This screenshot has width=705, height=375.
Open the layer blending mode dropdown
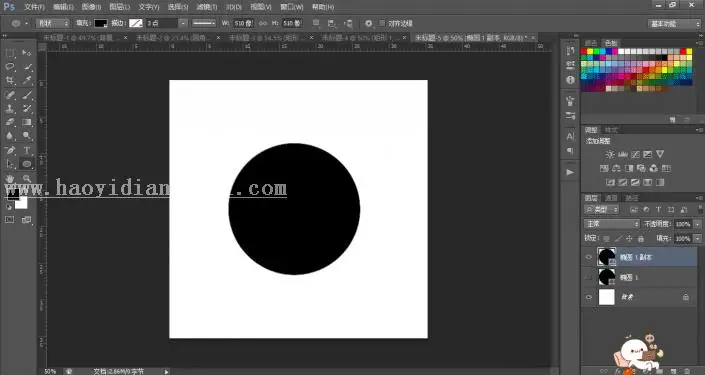[x=611, y=224]
